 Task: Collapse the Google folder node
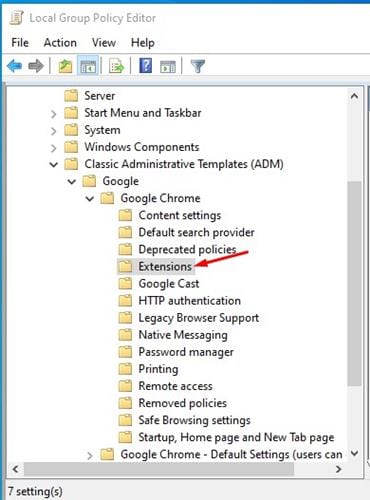(x=72, y=182)
